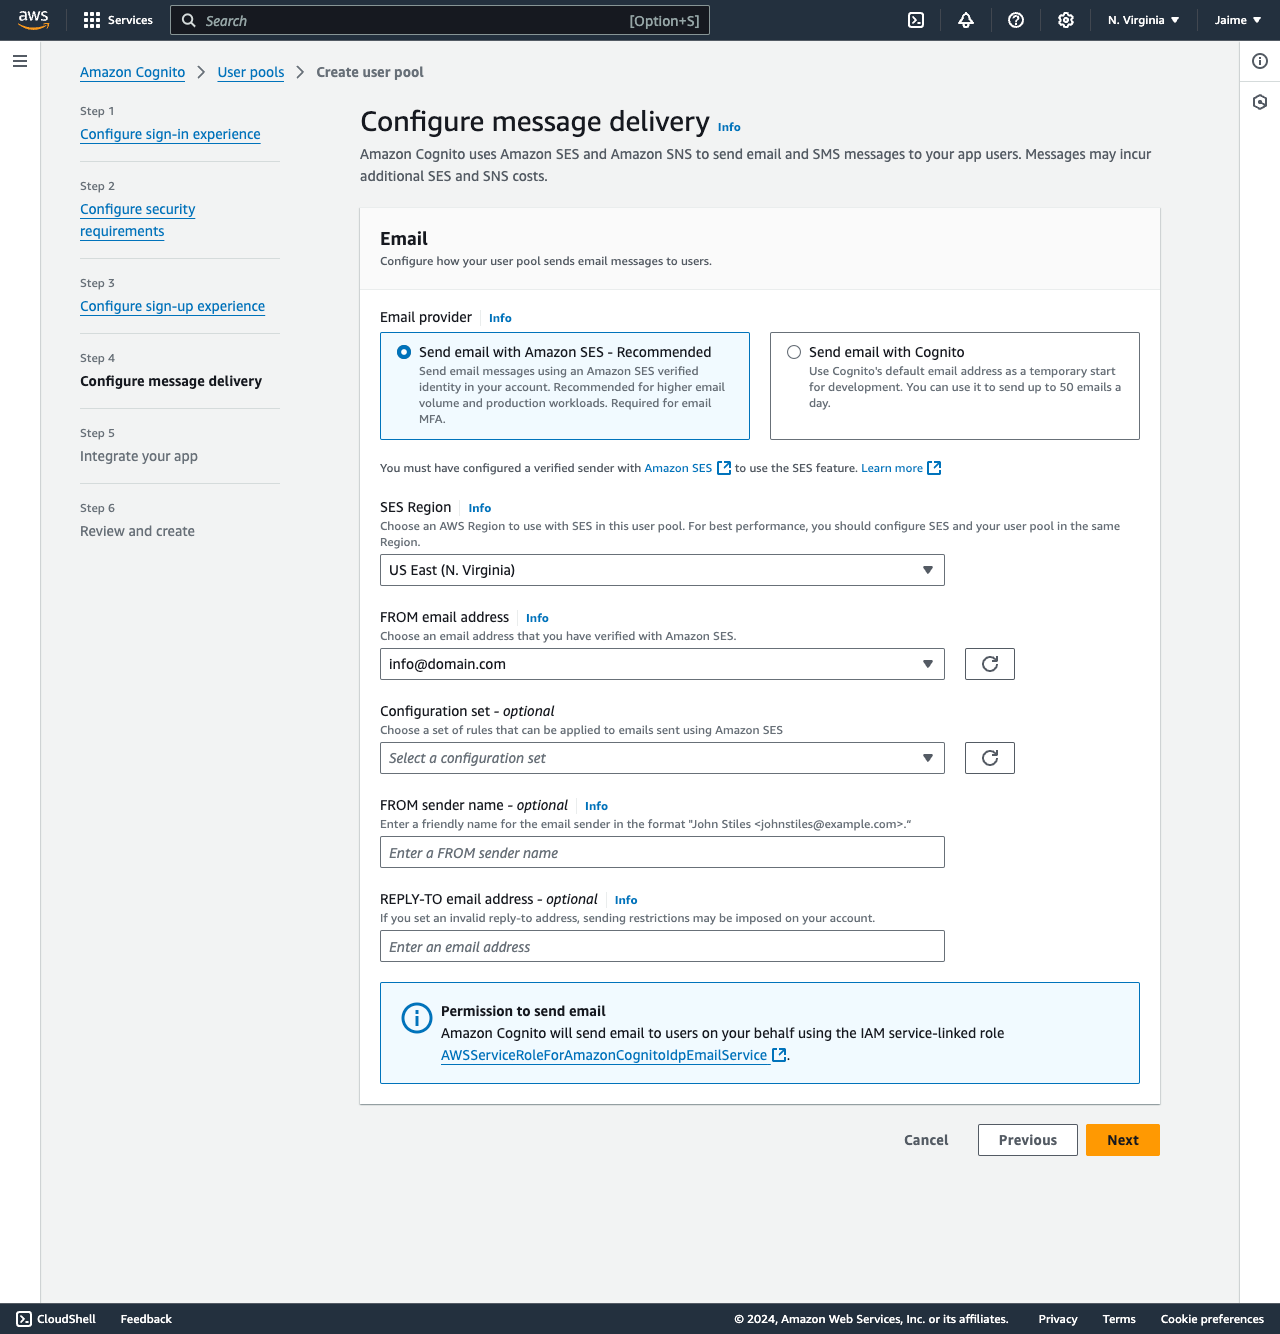
Task: Click Info next to REPLY-TO email address
Action: click(x=626, y=900)
